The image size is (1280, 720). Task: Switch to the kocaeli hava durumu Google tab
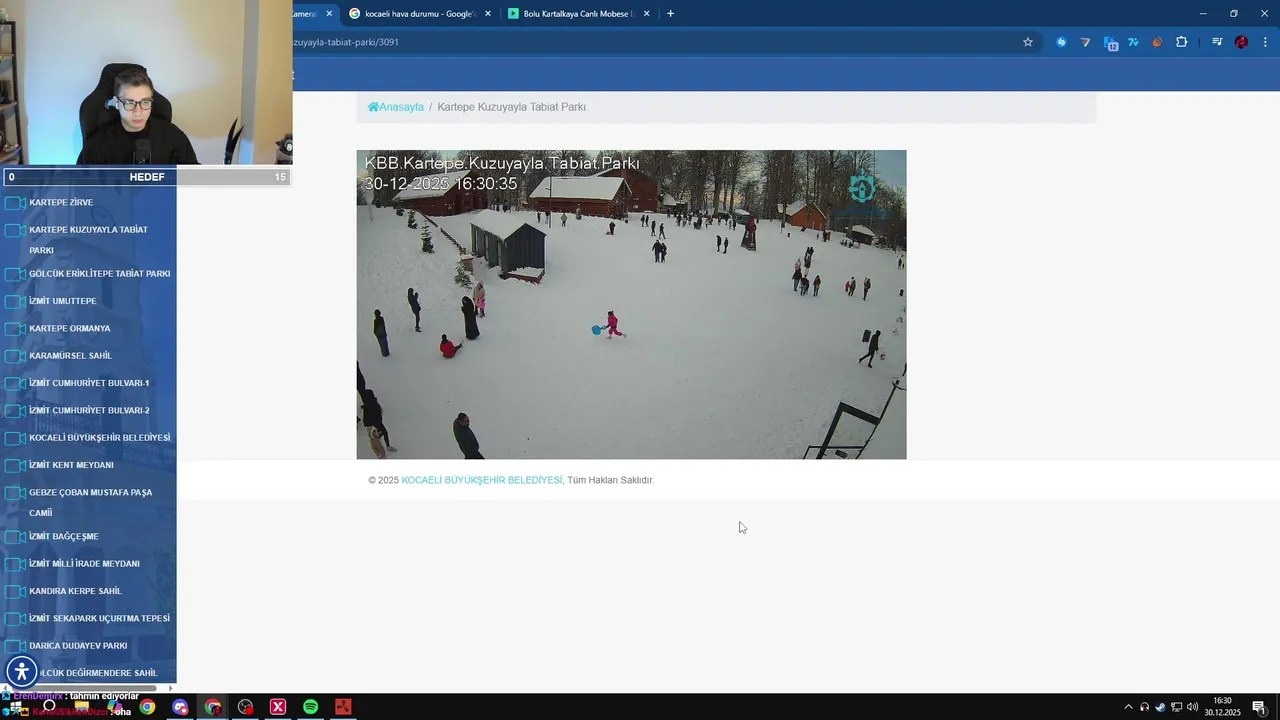coord(418,14)
